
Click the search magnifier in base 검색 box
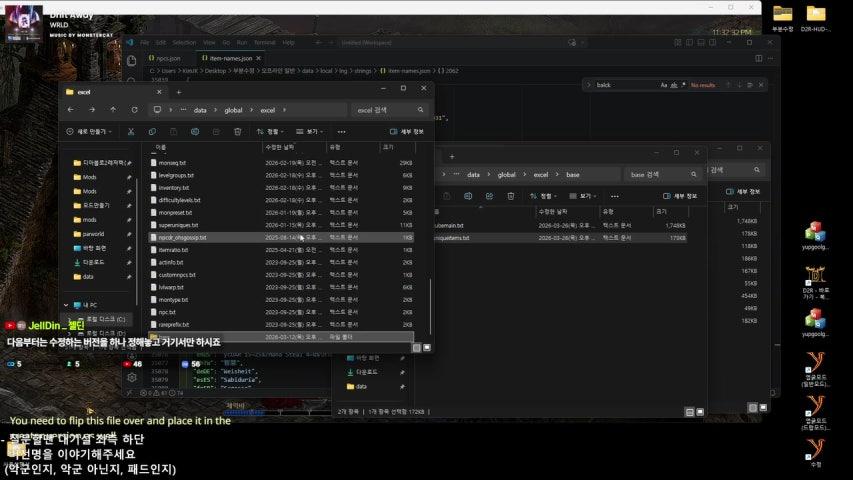click(x=694, y=175)
